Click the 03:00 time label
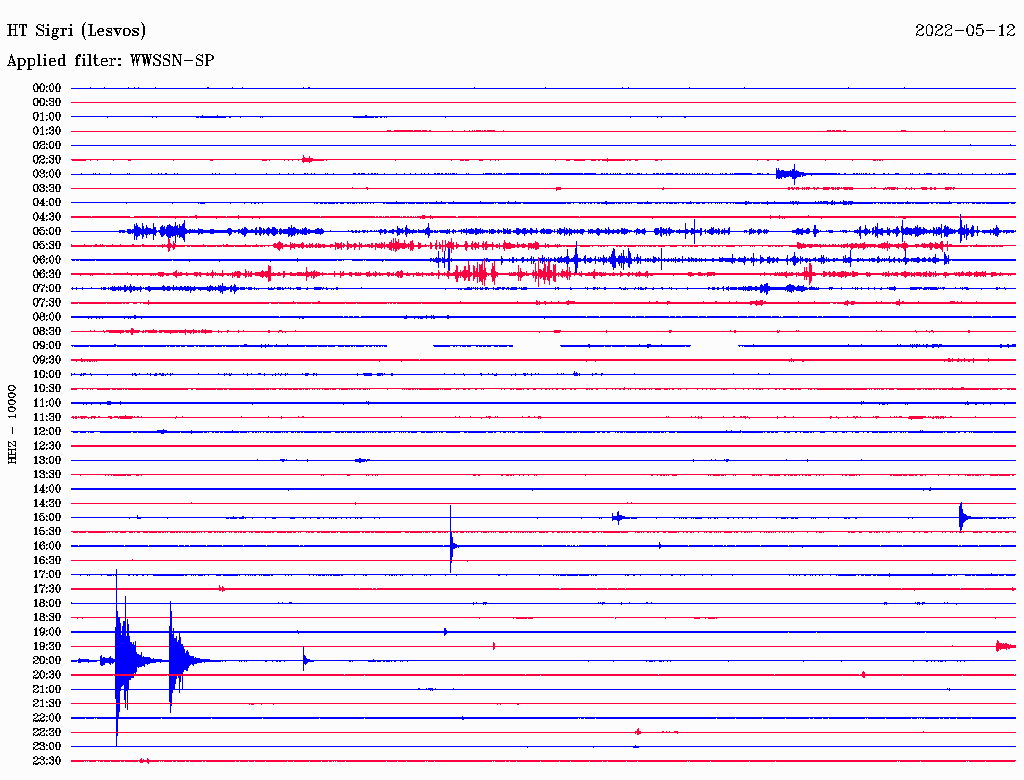 (x=47, y=174)
